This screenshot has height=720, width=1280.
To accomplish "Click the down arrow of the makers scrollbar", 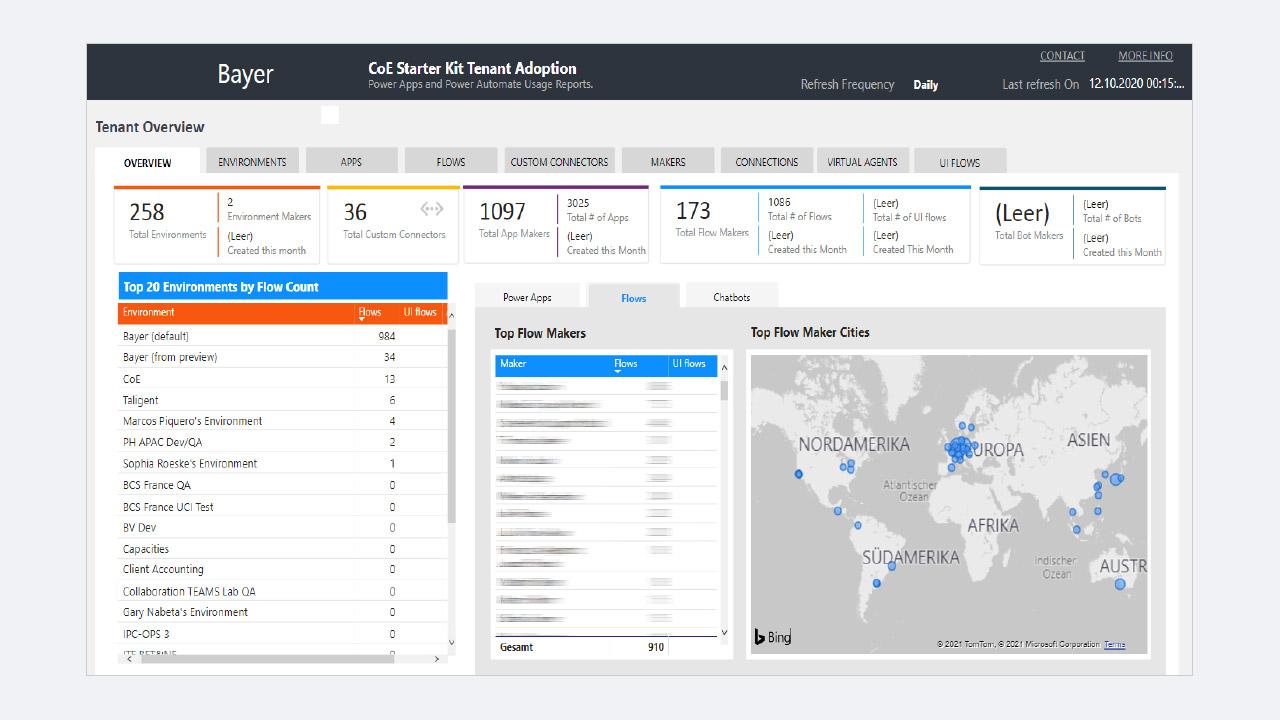I will [724, 633].
